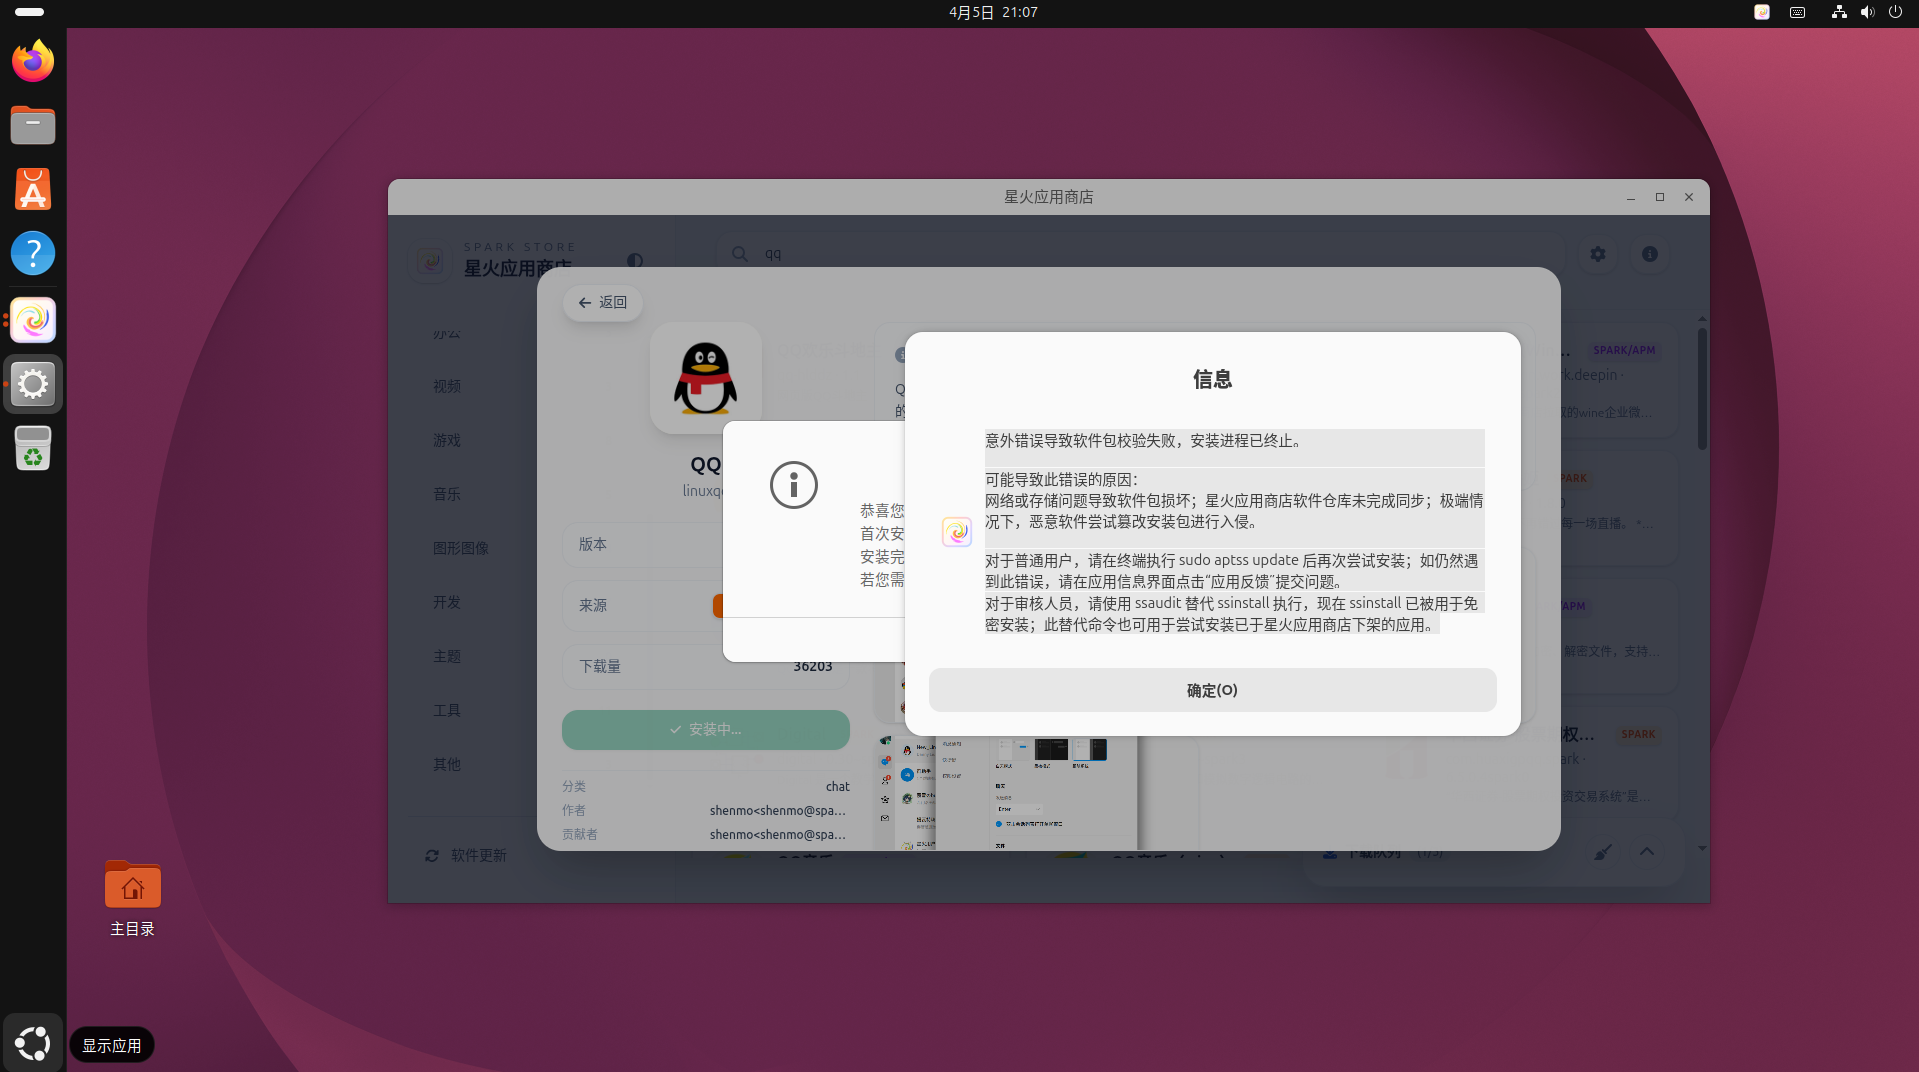Switch to the 图形图像 category
This screenshot has height=1072, width=1919.
pyautogui.click(x=462, y=548)
